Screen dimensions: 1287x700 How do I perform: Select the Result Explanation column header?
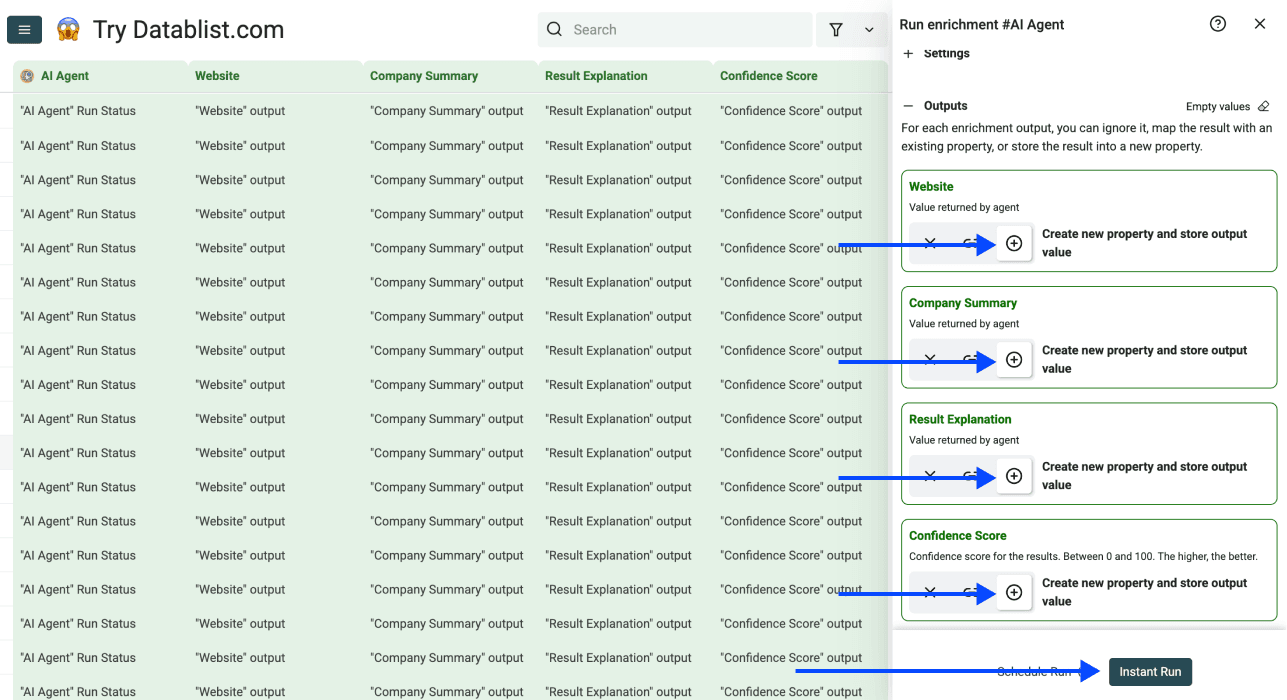pos(596,75)
